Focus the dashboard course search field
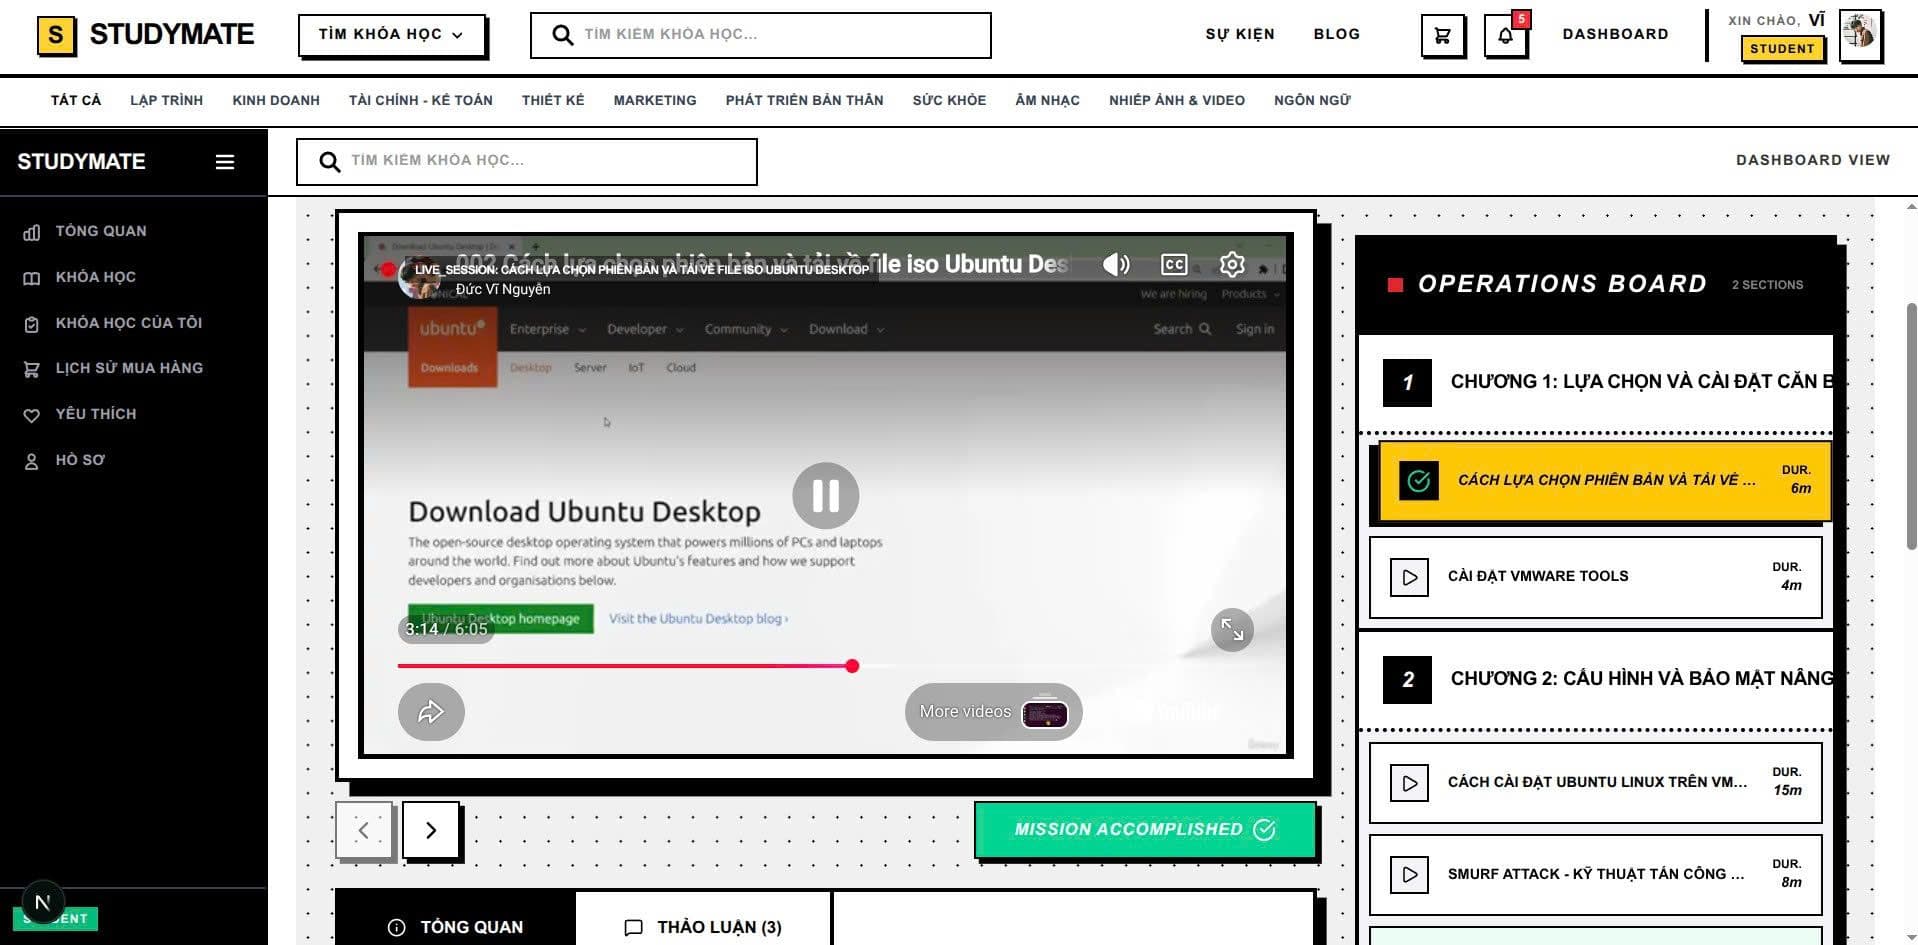1918x945 pixels. [527, 161]
